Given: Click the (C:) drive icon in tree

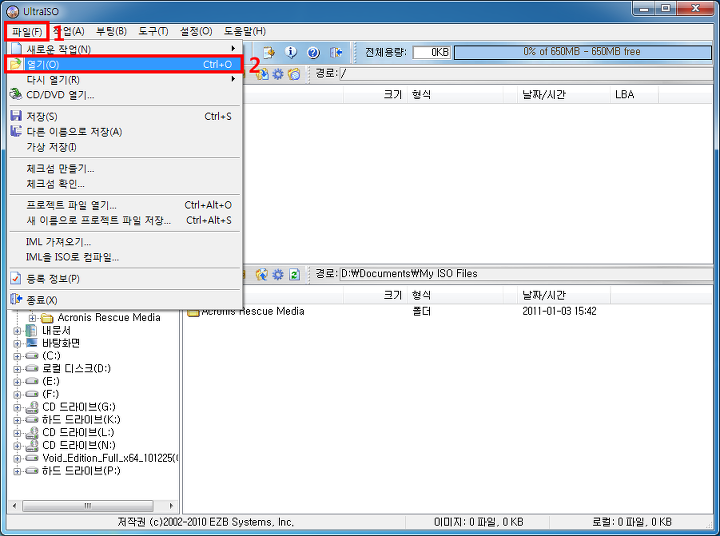Looking at the screenshot, I should [31, 355].
